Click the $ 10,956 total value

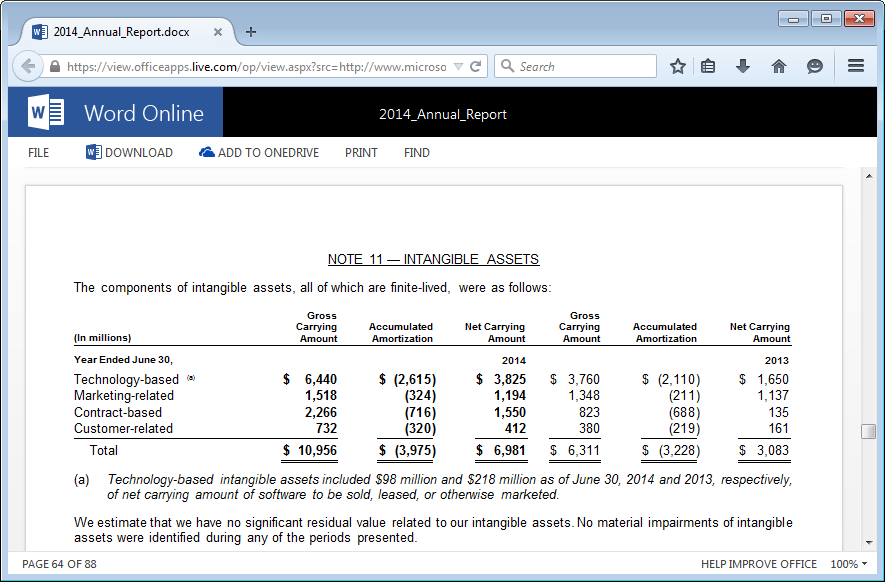(310, 450)
